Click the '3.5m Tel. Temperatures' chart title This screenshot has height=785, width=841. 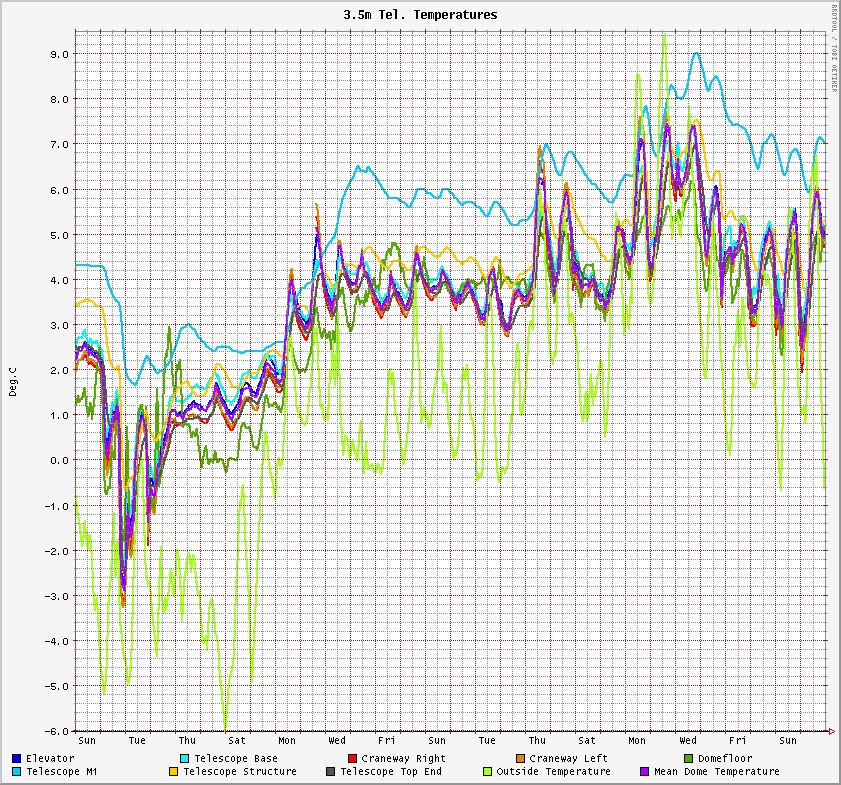(x=420, y=15)
